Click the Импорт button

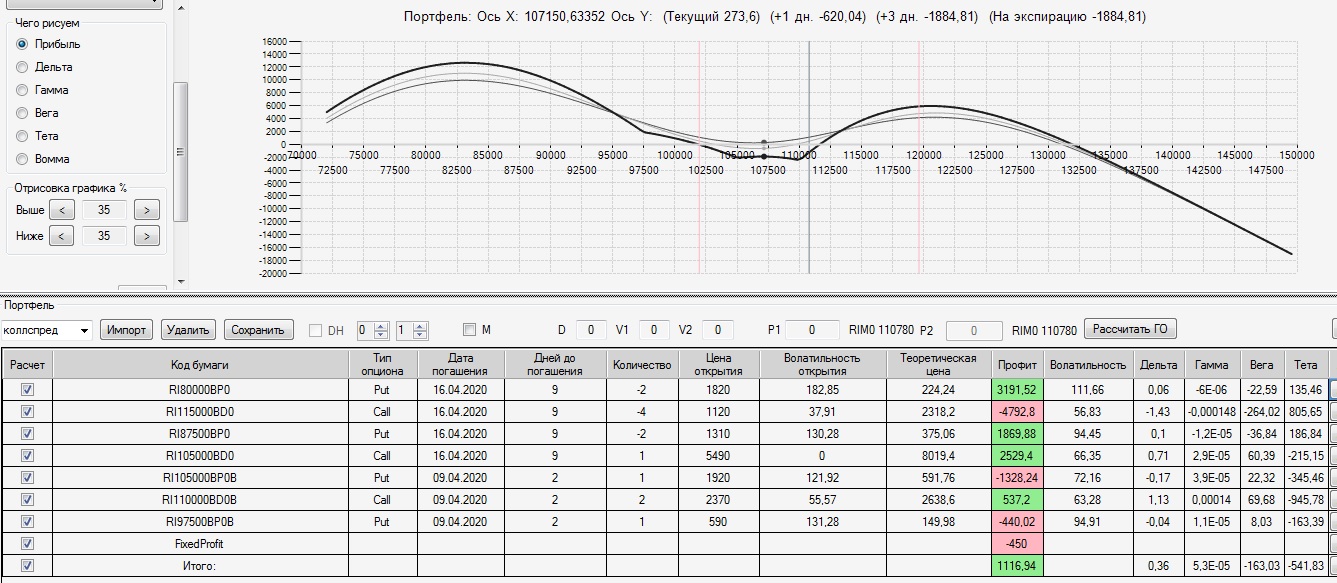coord(127,330)
